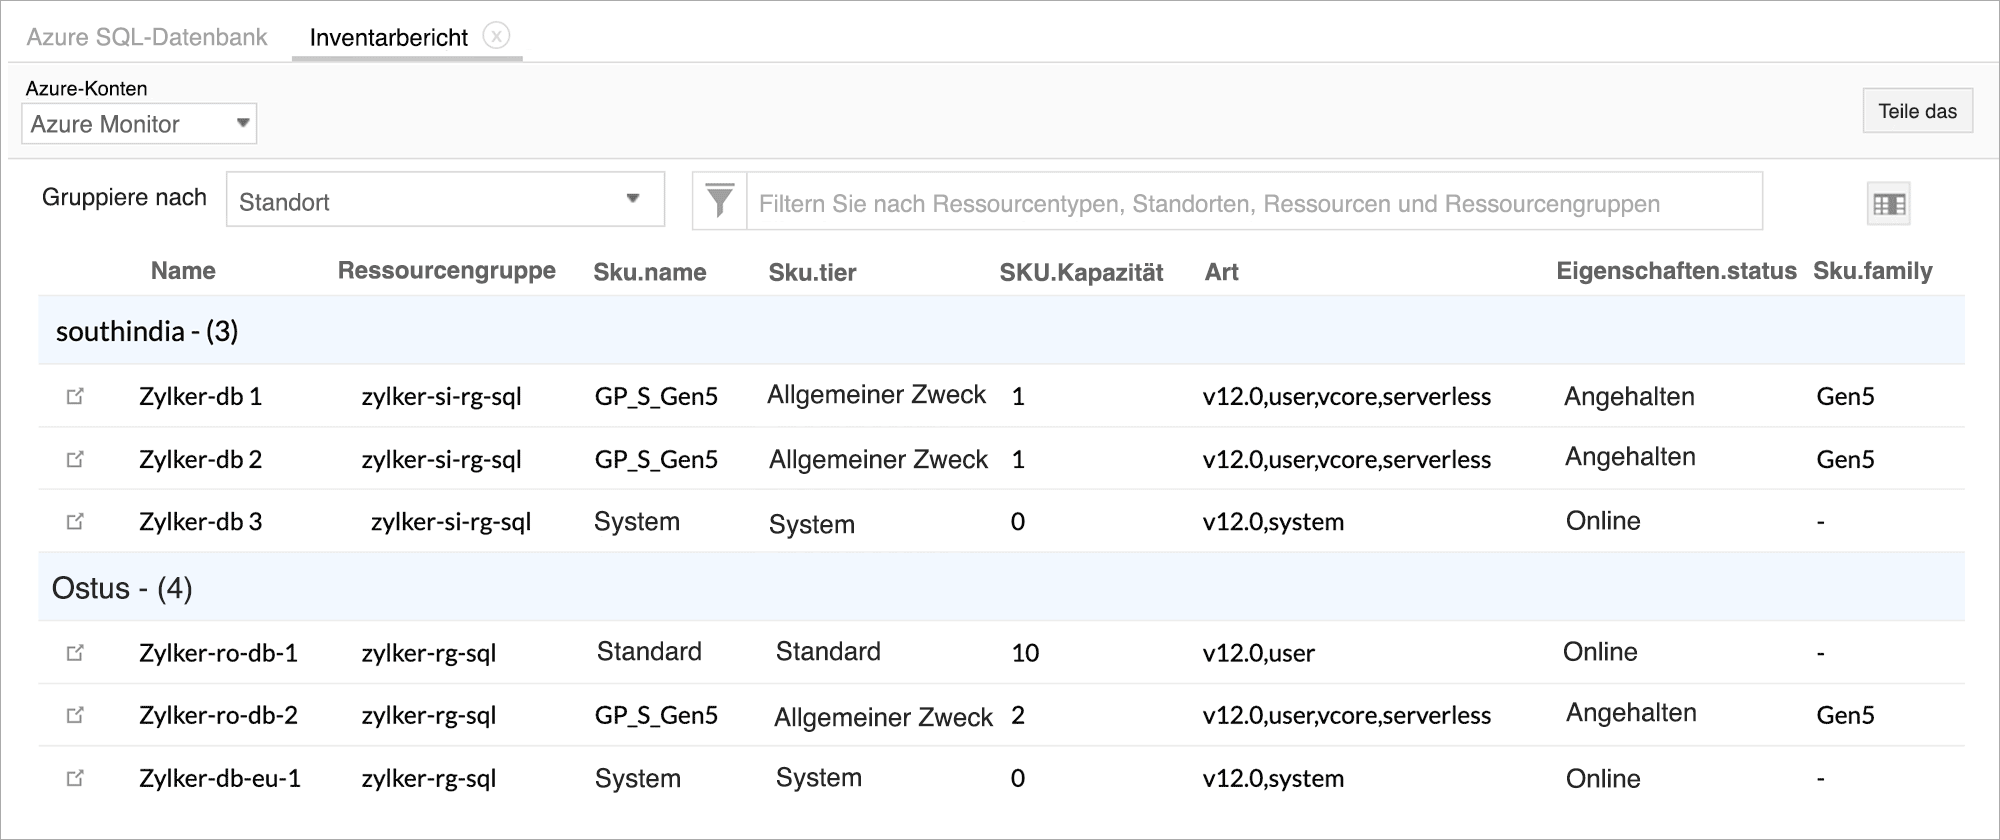The image size is (2000, 840).
Task: Close the Inventarbericht tab
Action: click(496, 36)
